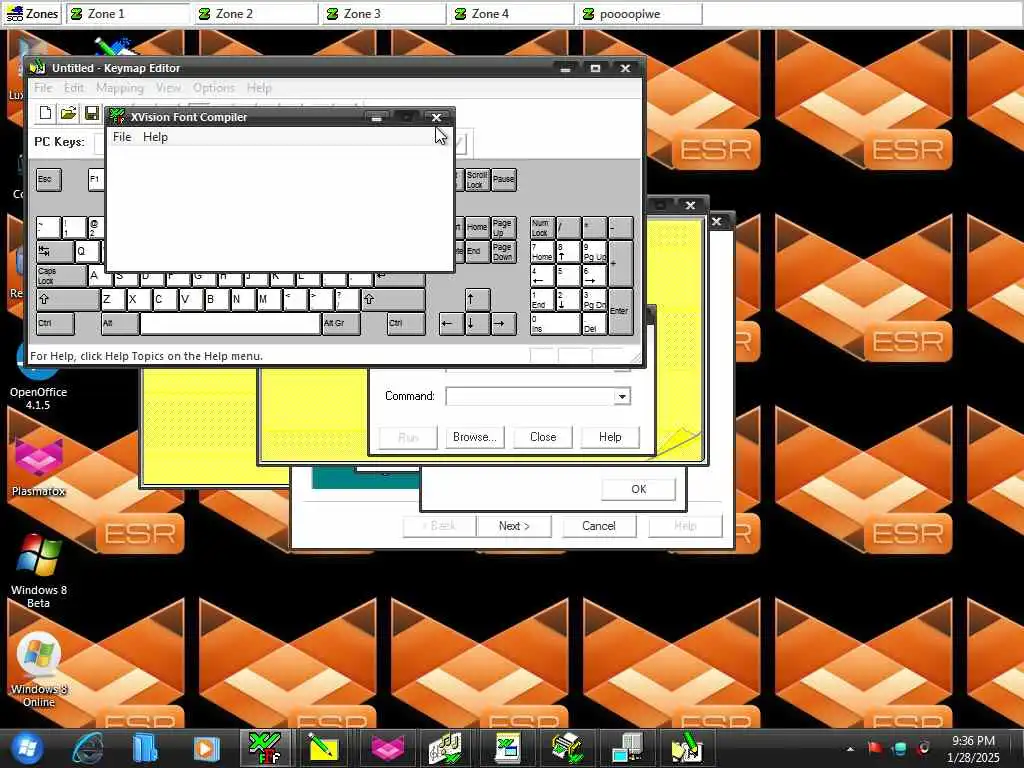Click the New file icon in Keymap Editor toolbar
Screen dimensions: 1024x768
click(45, 113)
